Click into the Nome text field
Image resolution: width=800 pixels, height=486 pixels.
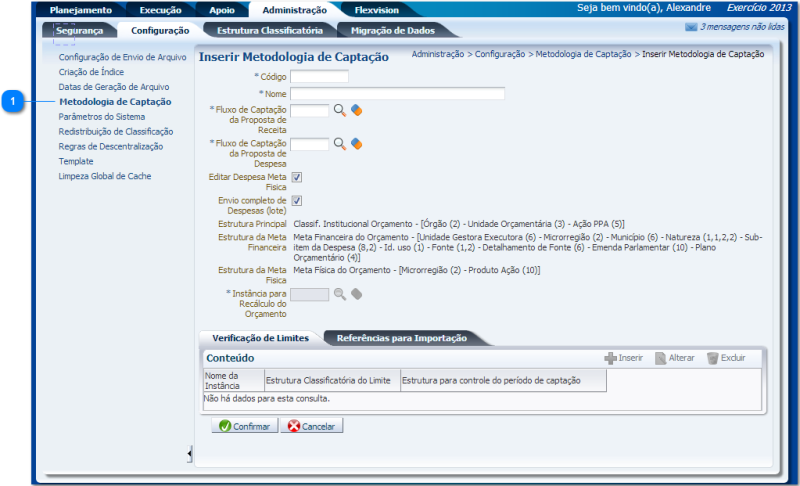coord(397,94)
